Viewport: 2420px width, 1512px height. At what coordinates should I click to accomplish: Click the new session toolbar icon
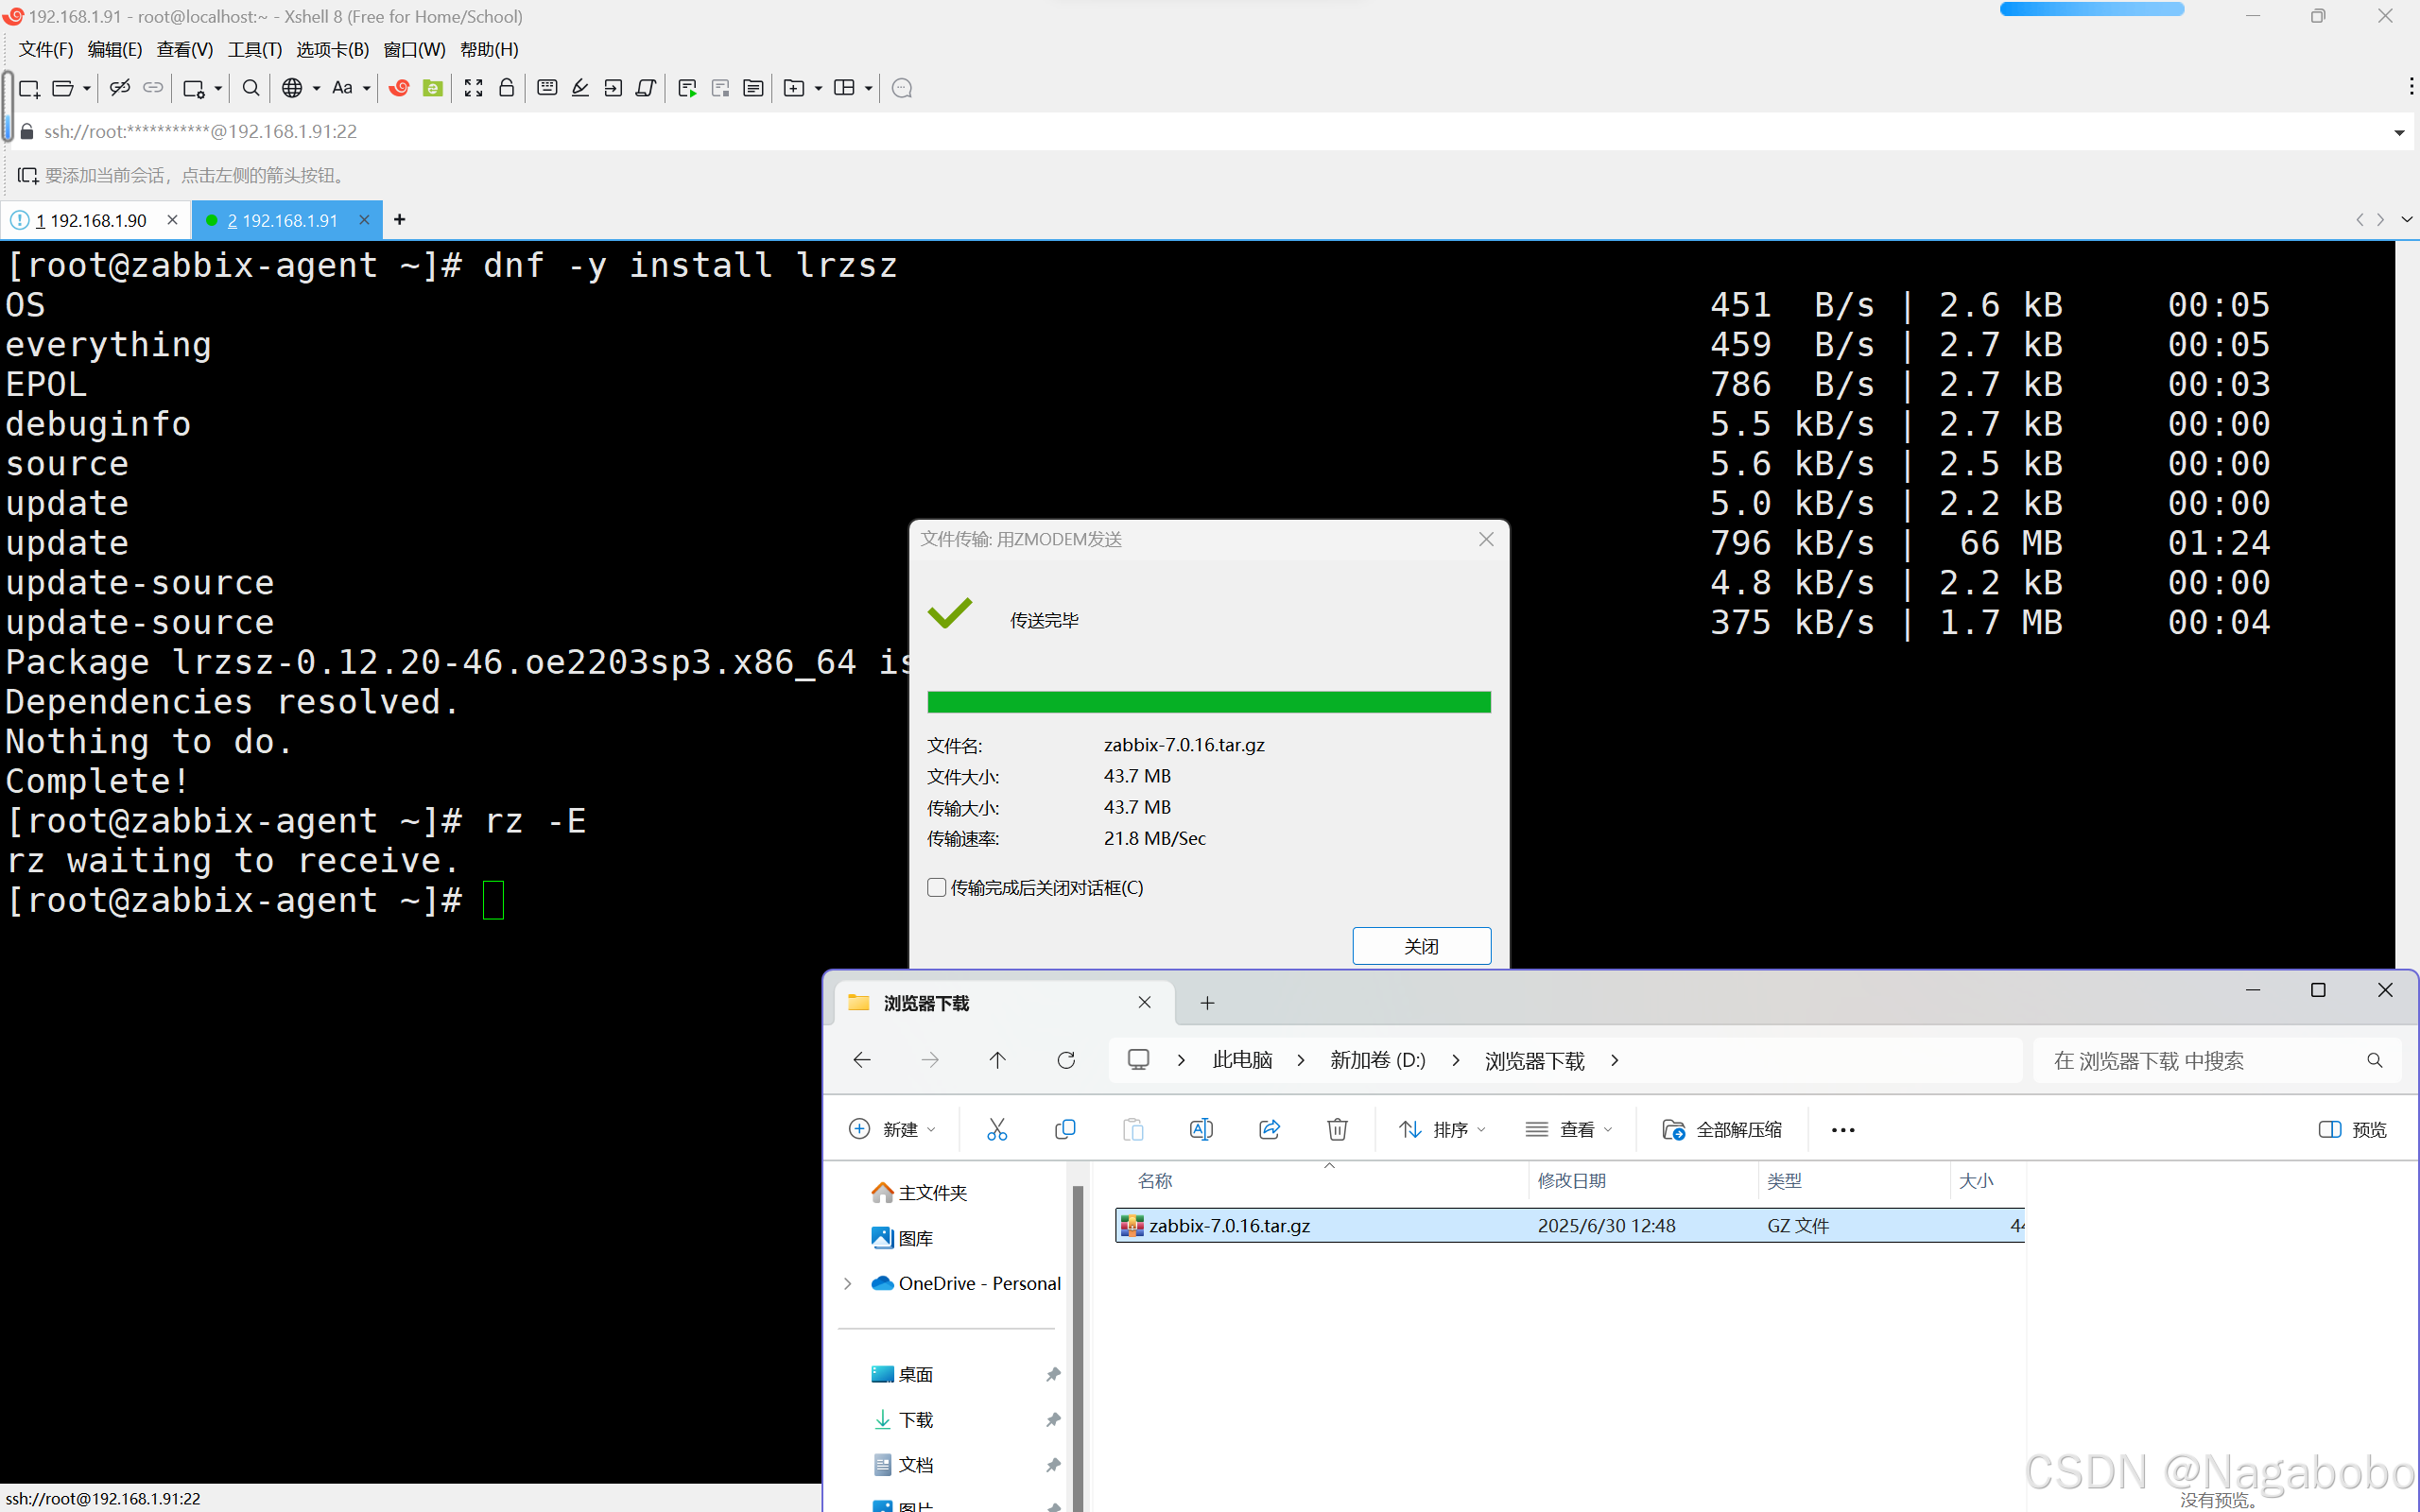[29, 88]
